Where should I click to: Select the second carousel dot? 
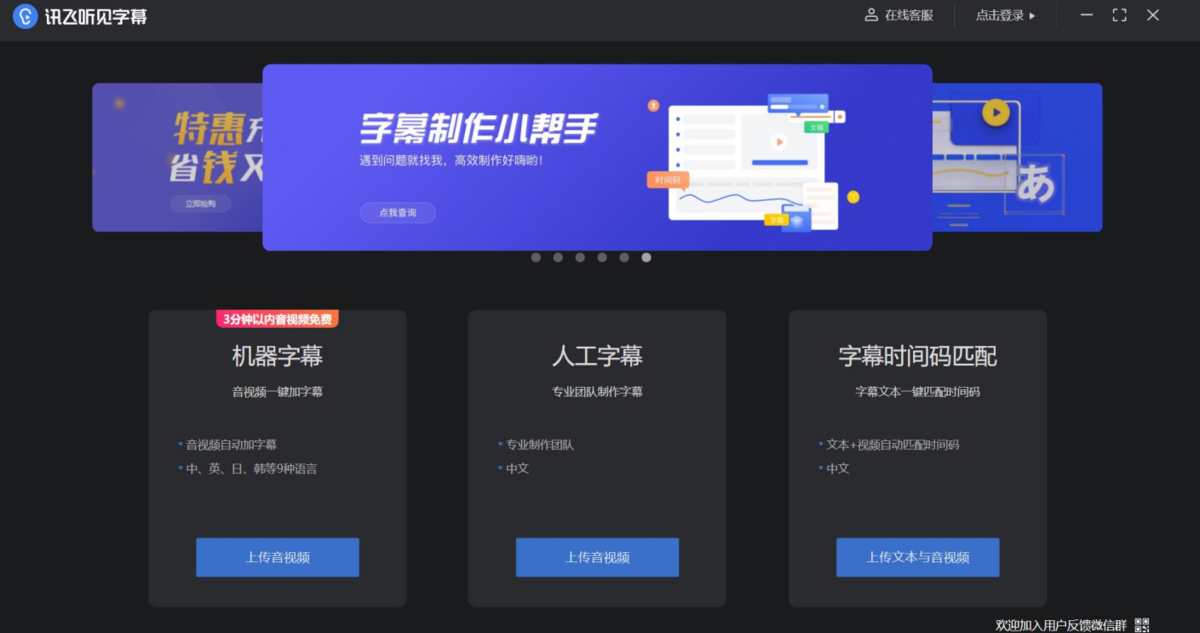click(x=558, y=258)
